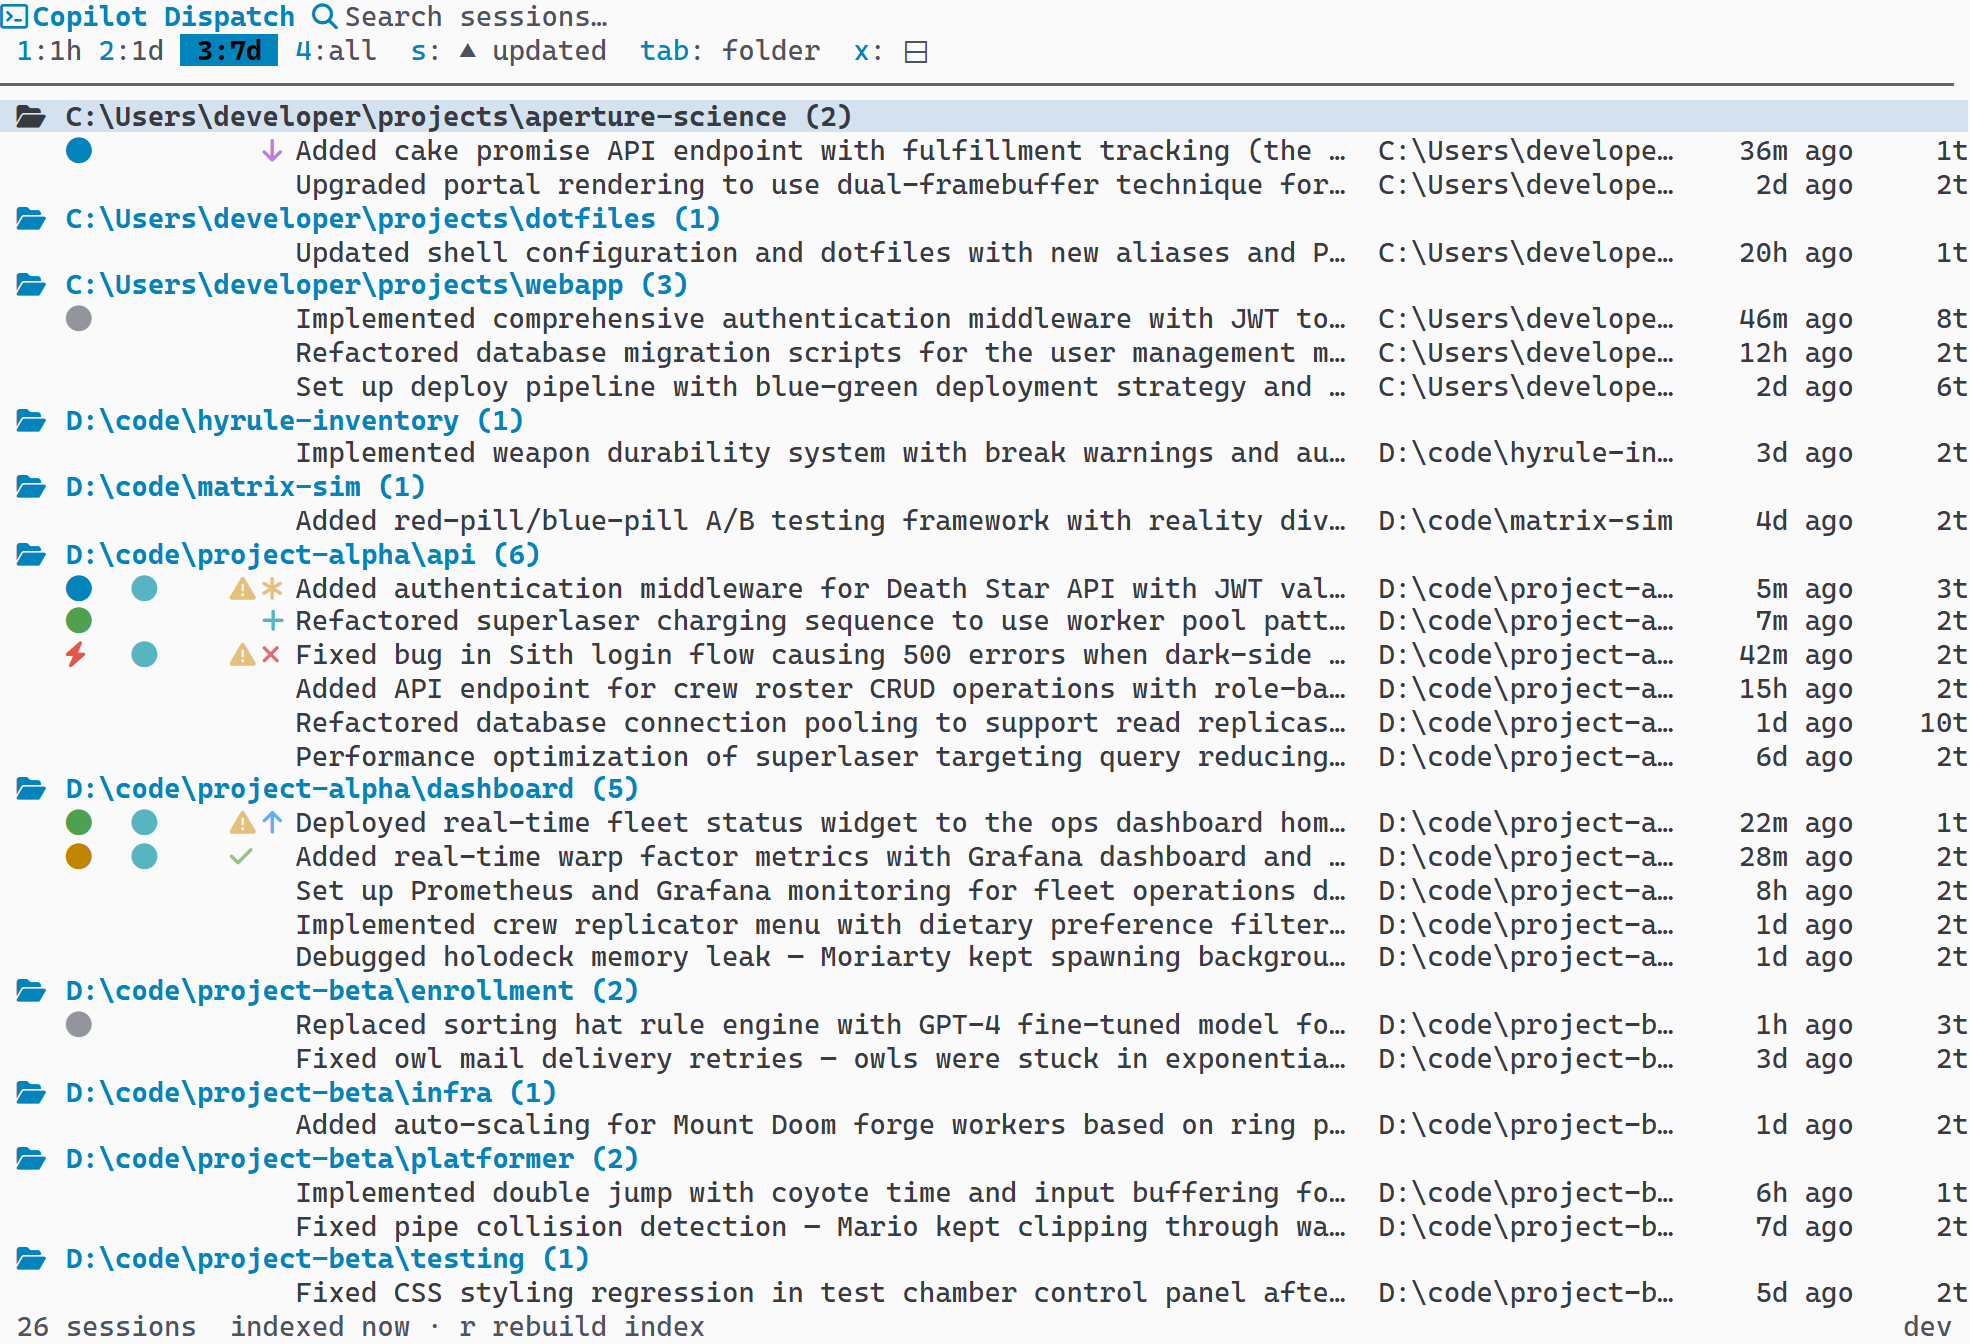Click blue up arrow on fleet status row
This screenshot has width=1970, height=1344.
pyautogui.click(x=271, y=823)
